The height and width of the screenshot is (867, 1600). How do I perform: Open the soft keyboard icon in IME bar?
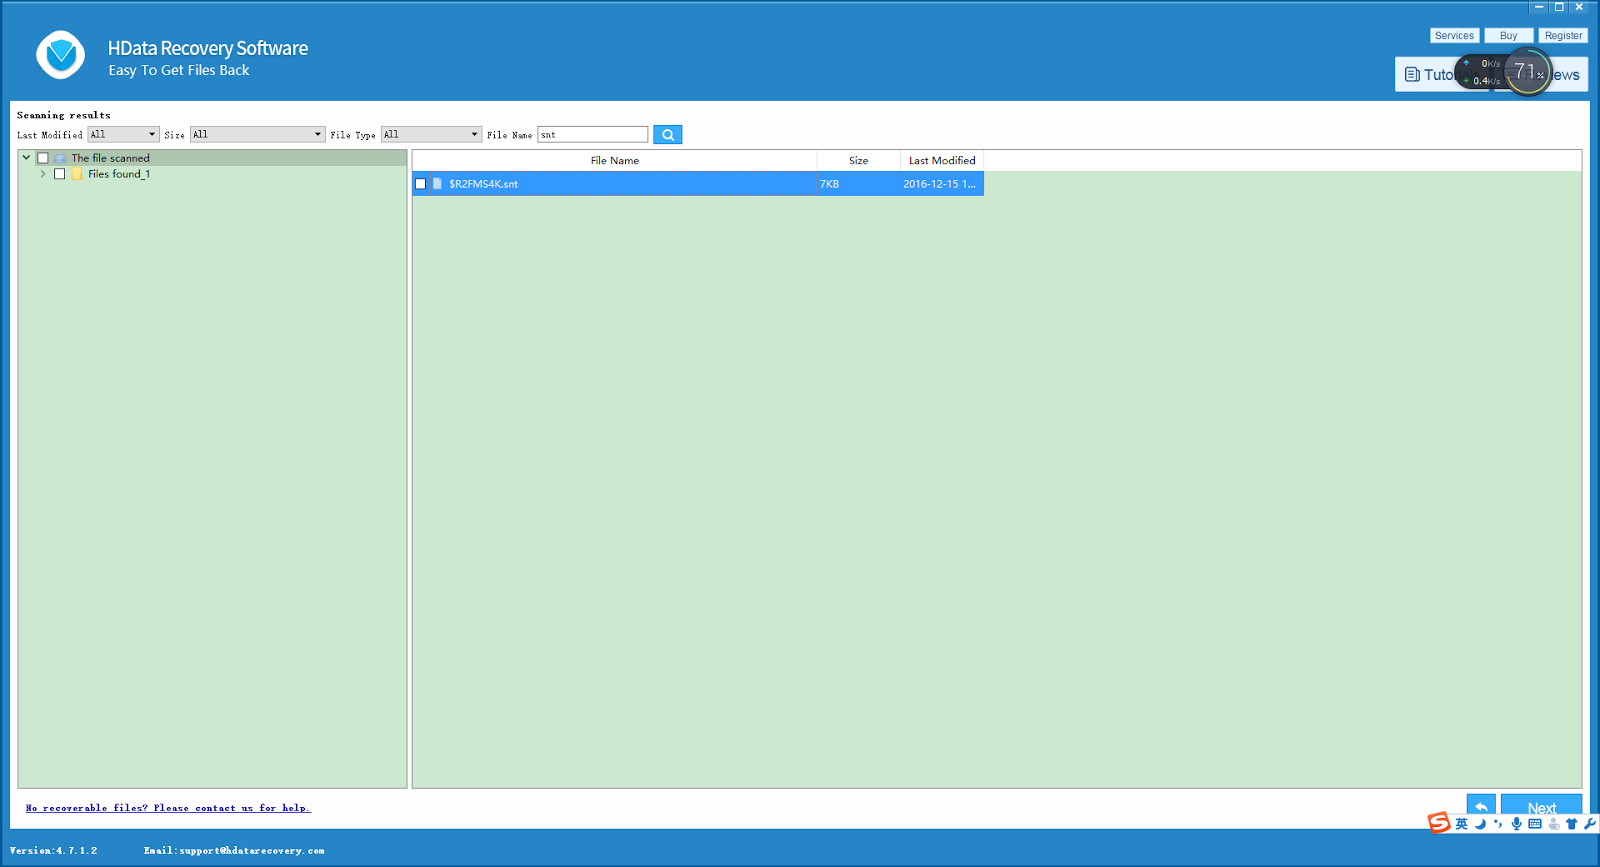pyautogui.click(x=1535, y=824)
